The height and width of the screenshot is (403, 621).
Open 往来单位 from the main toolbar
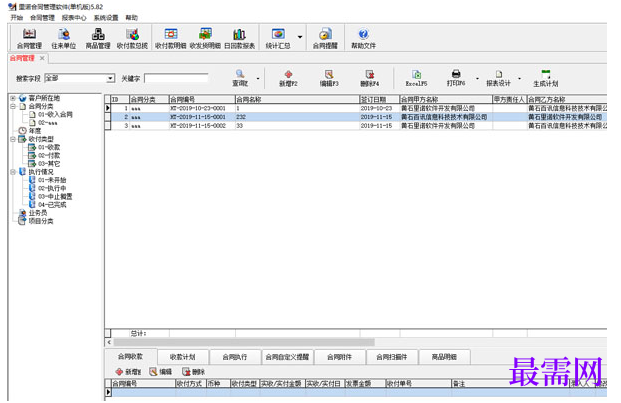(x=63, y=38)
